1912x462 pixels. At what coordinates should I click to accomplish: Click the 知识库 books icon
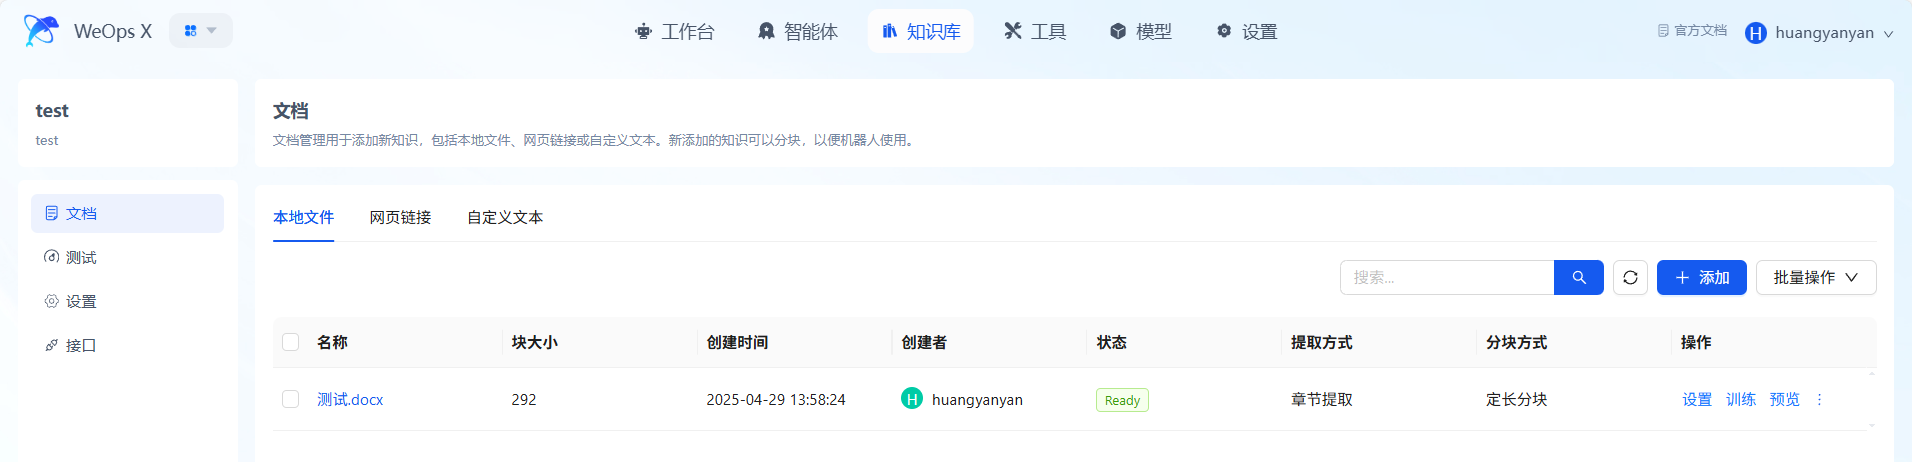[x=889, y=31]
